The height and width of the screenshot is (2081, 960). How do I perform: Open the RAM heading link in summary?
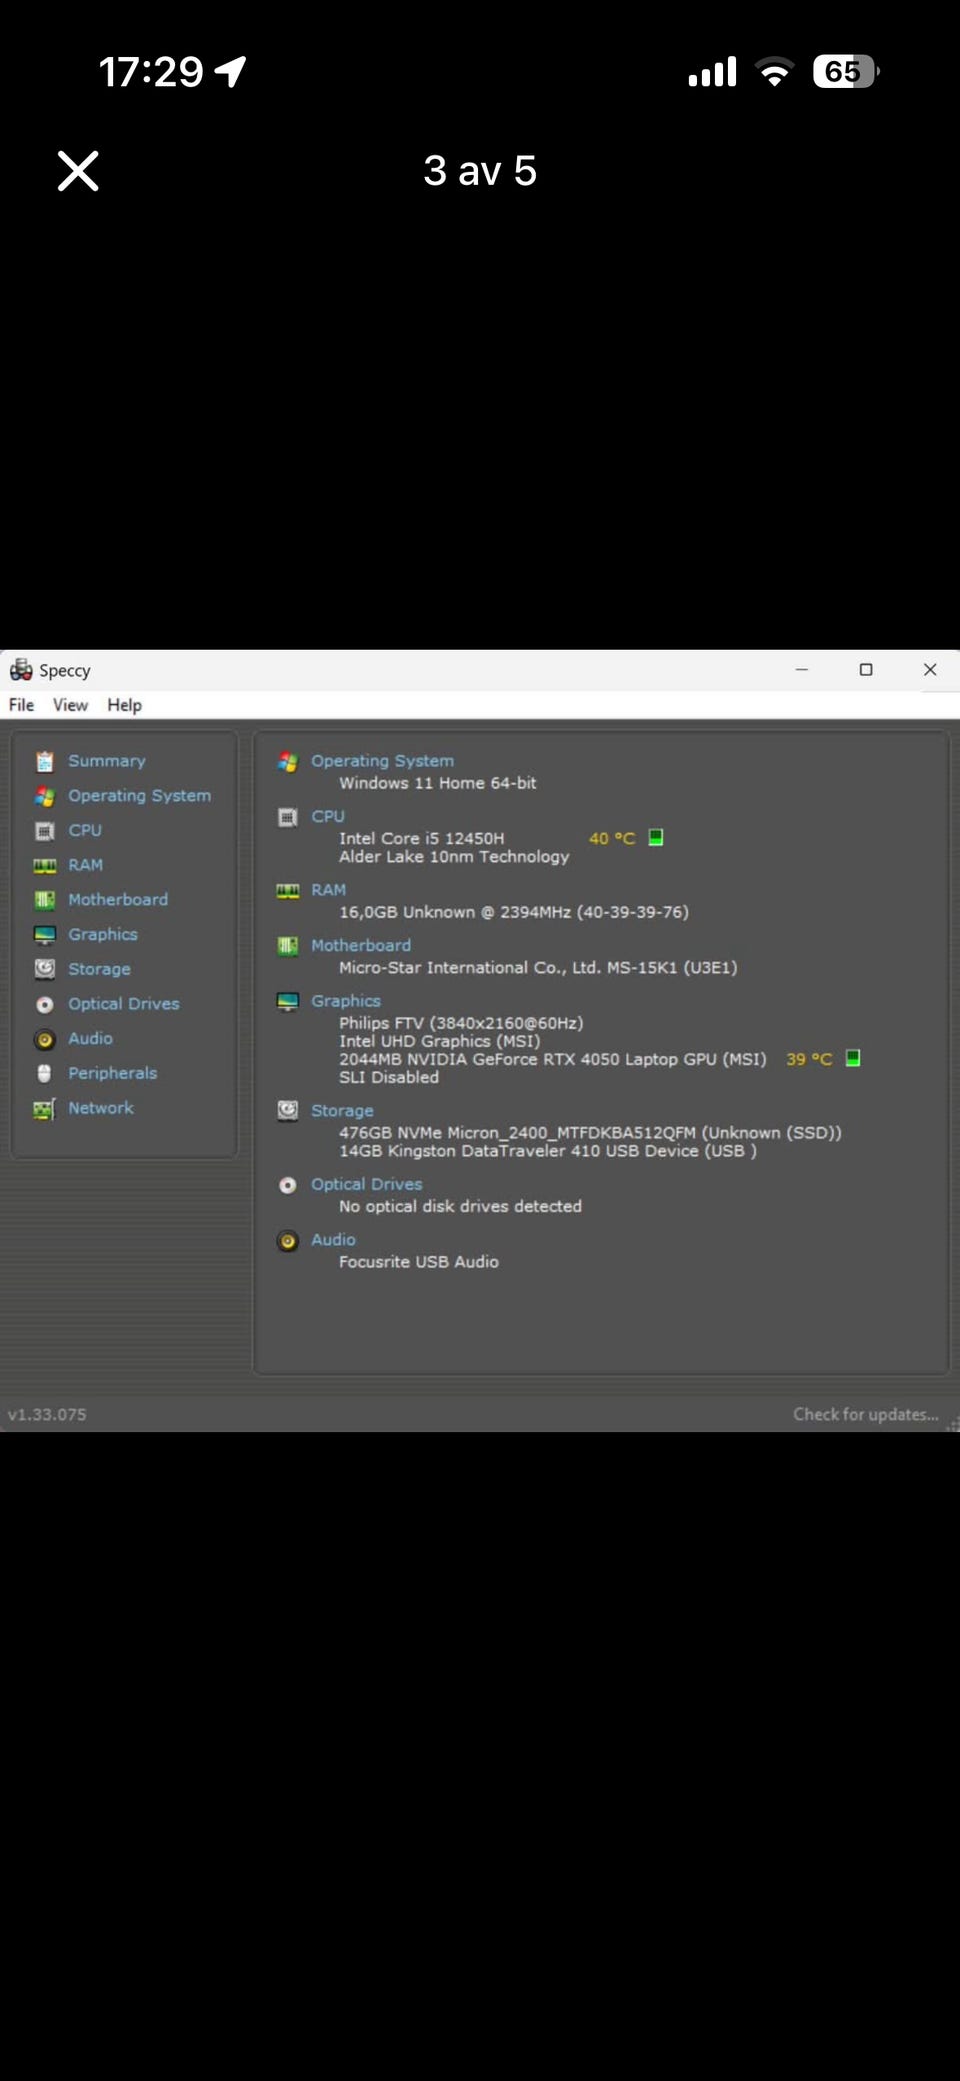[x=328, y=890]
